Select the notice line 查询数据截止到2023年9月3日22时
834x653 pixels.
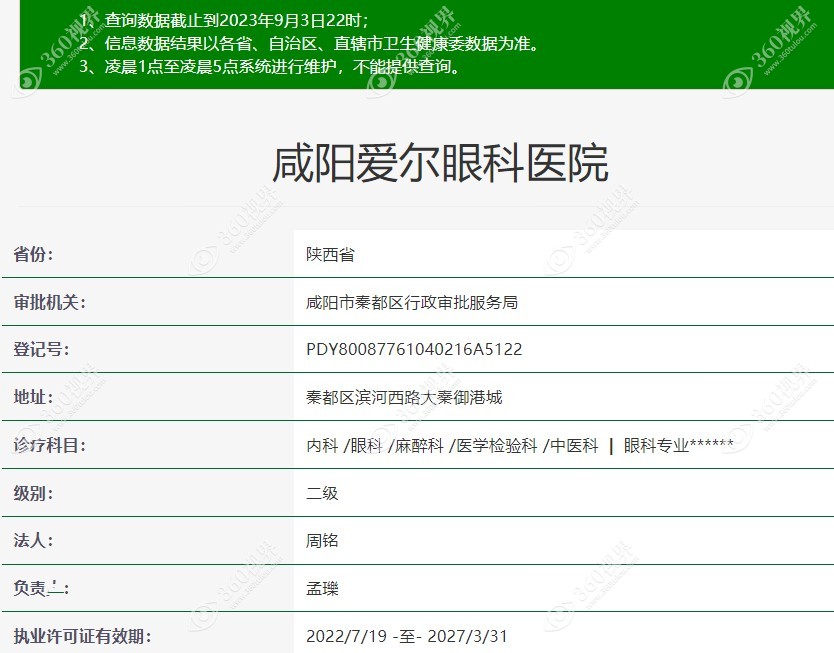(x=224, y=20)
